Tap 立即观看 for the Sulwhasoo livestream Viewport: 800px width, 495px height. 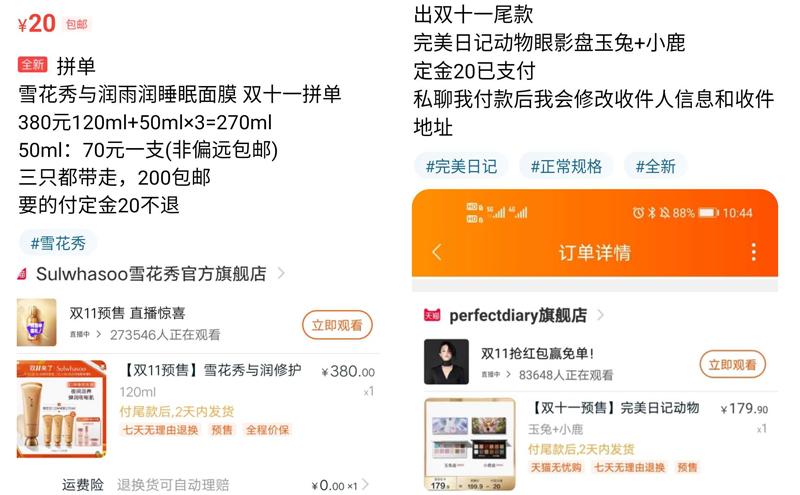click(337, 325)
